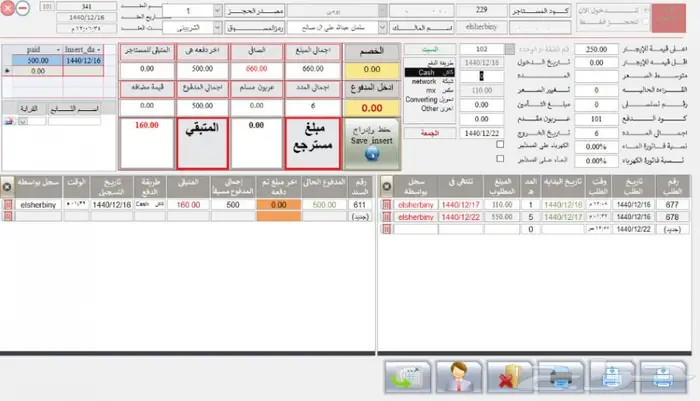Open the يومي rental type dropdown
Screen dimensions: 700x401
[x=383, y=11]
